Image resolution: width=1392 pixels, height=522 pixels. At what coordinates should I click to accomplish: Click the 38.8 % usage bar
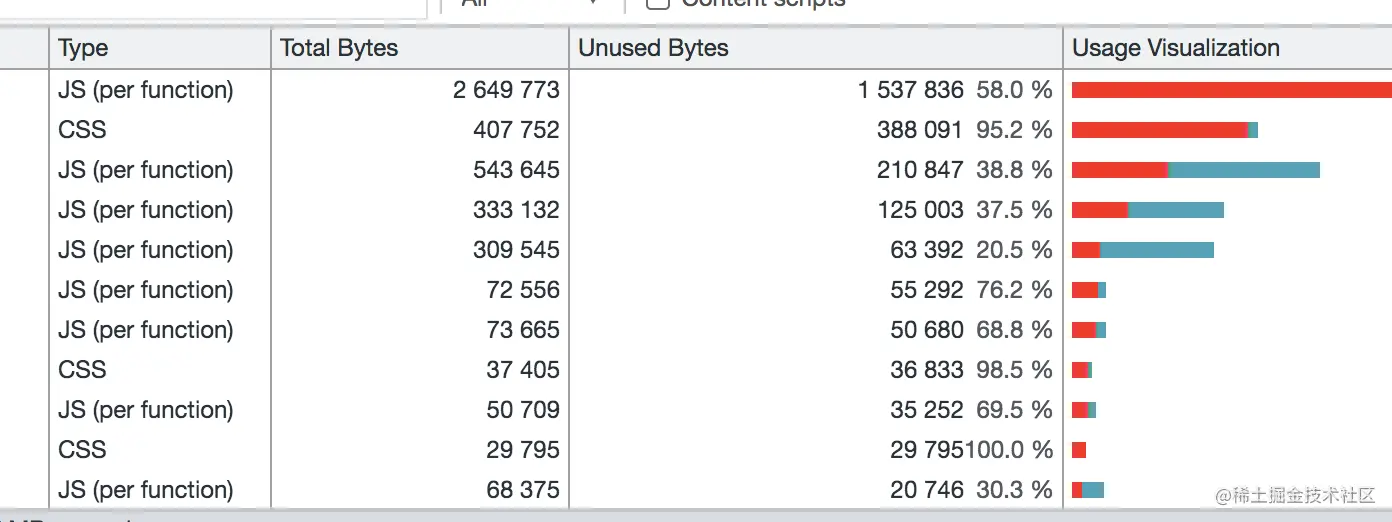[1195, 170]
